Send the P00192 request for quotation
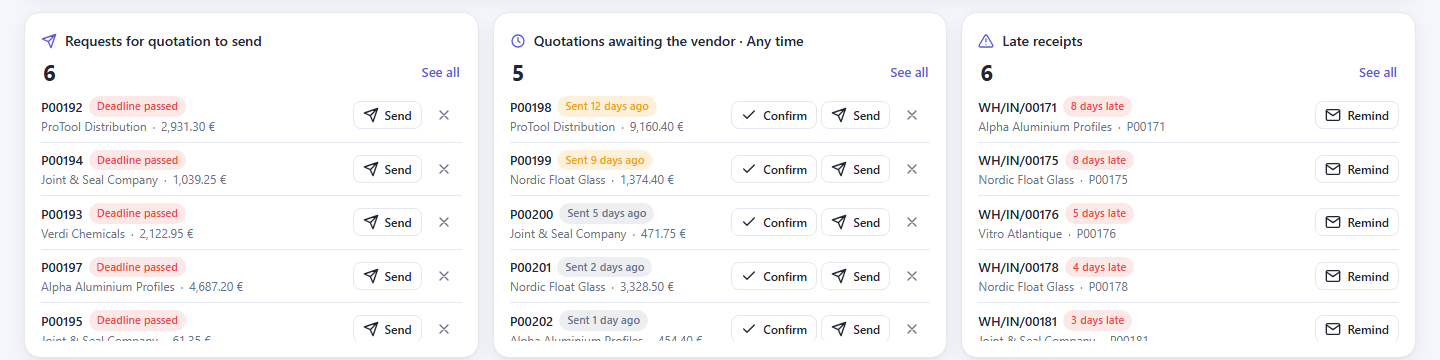Viewport: 1440px width, 360px height. [387, 115]
